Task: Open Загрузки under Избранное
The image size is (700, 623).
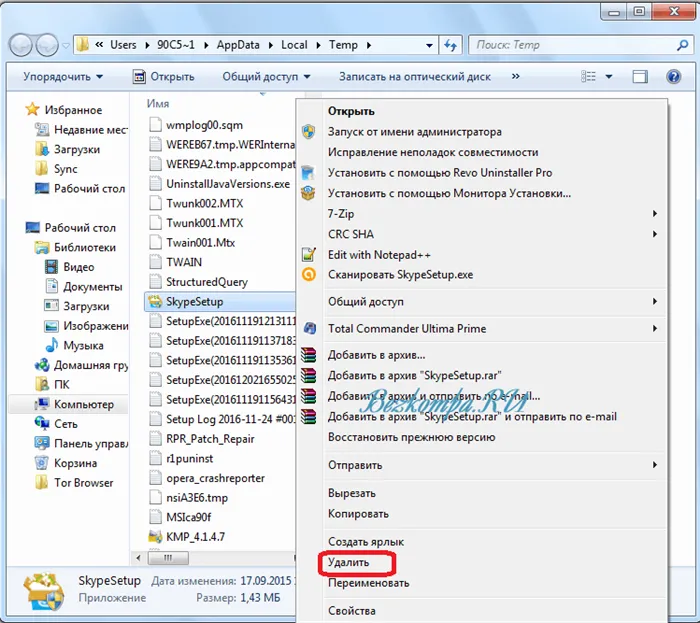Action: pos(67,149)
